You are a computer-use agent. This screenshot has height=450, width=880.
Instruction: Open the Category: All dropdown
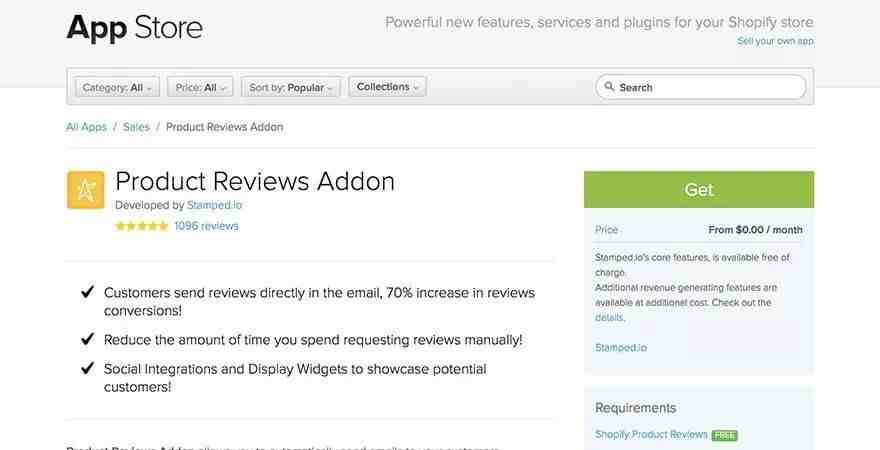click(117, 88)
